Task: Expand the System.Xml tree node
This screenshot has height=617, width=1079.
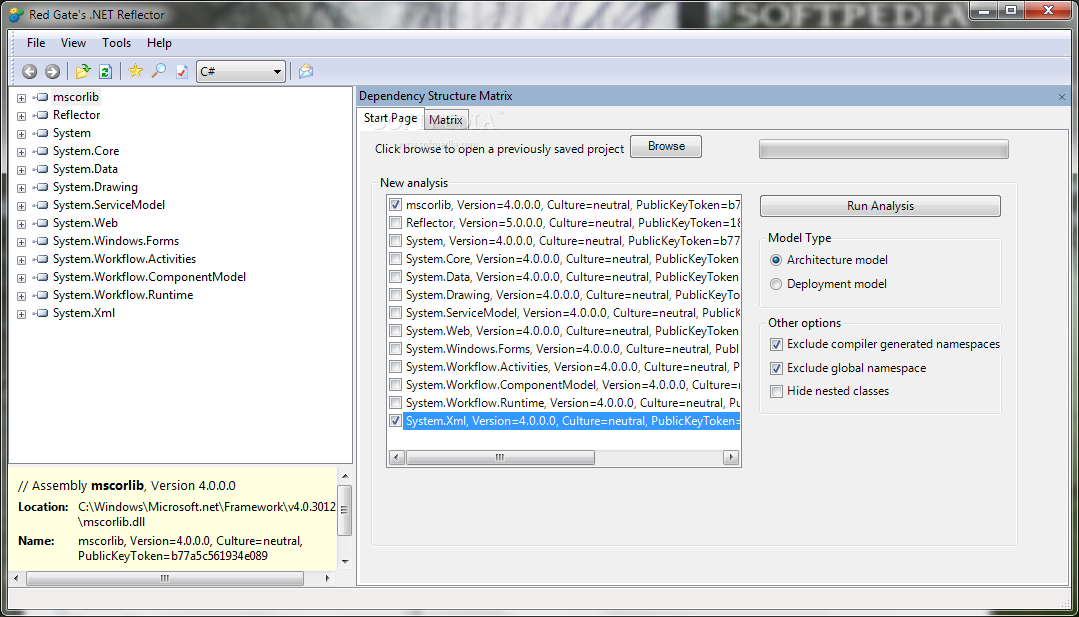Action: pyautogui.click(x=21, y=314)
